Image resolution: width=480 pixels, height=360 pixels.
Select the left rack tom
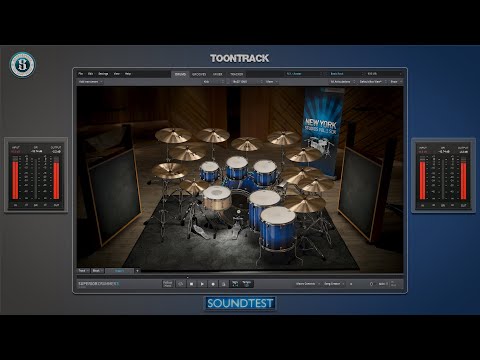tap(210, 171)
